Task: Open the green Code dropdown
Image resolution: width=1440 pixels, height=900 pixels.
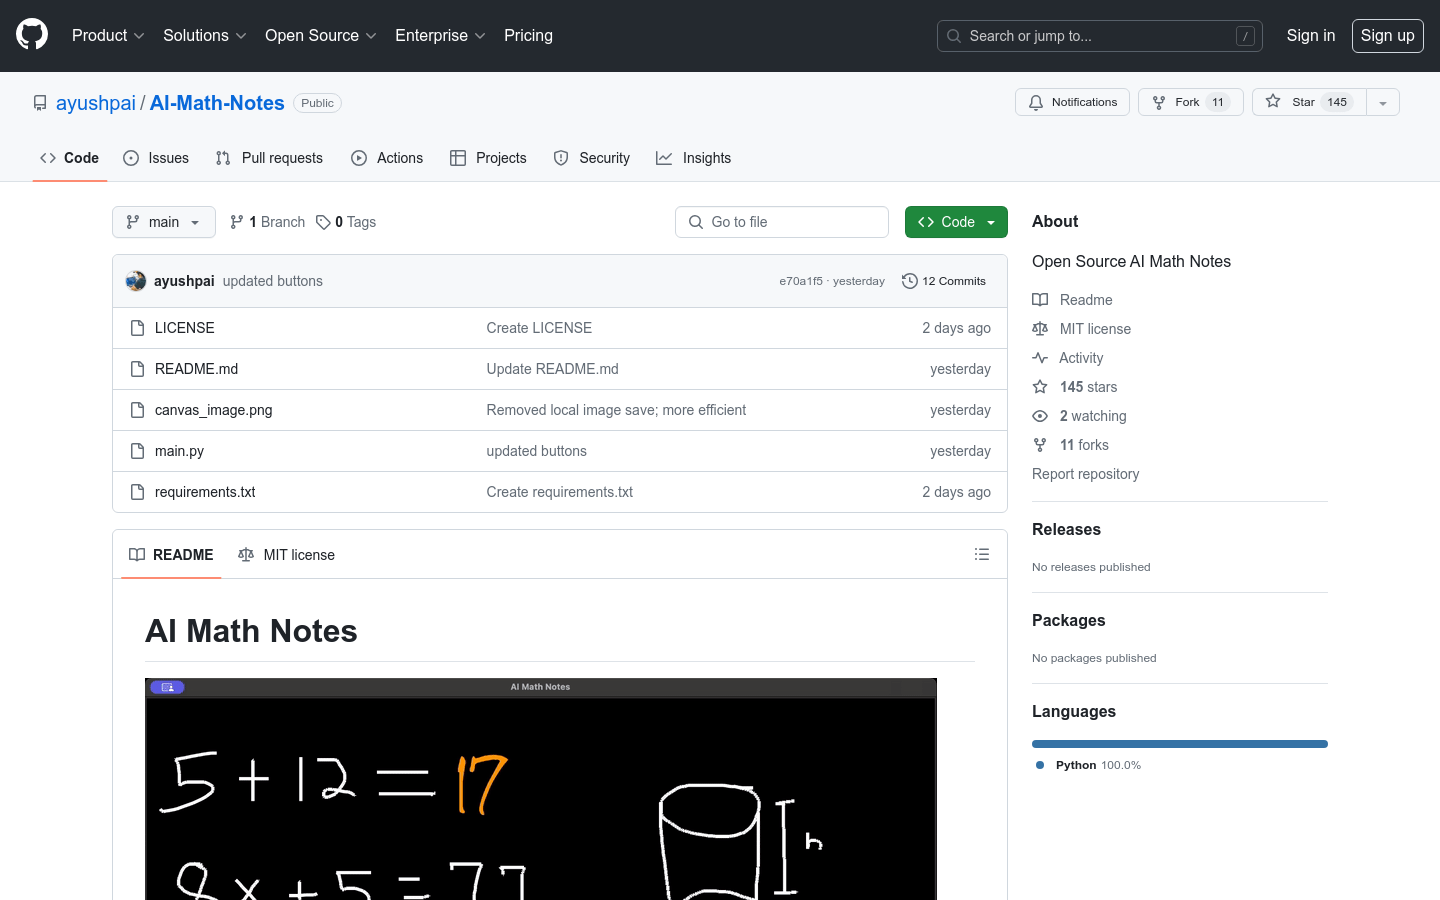Action: [956, 222]
